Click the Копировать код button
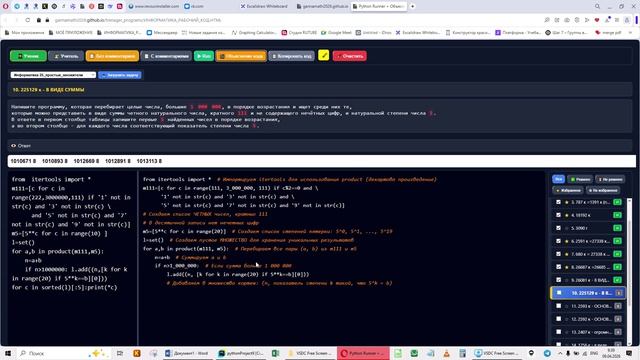 point(291,56)
